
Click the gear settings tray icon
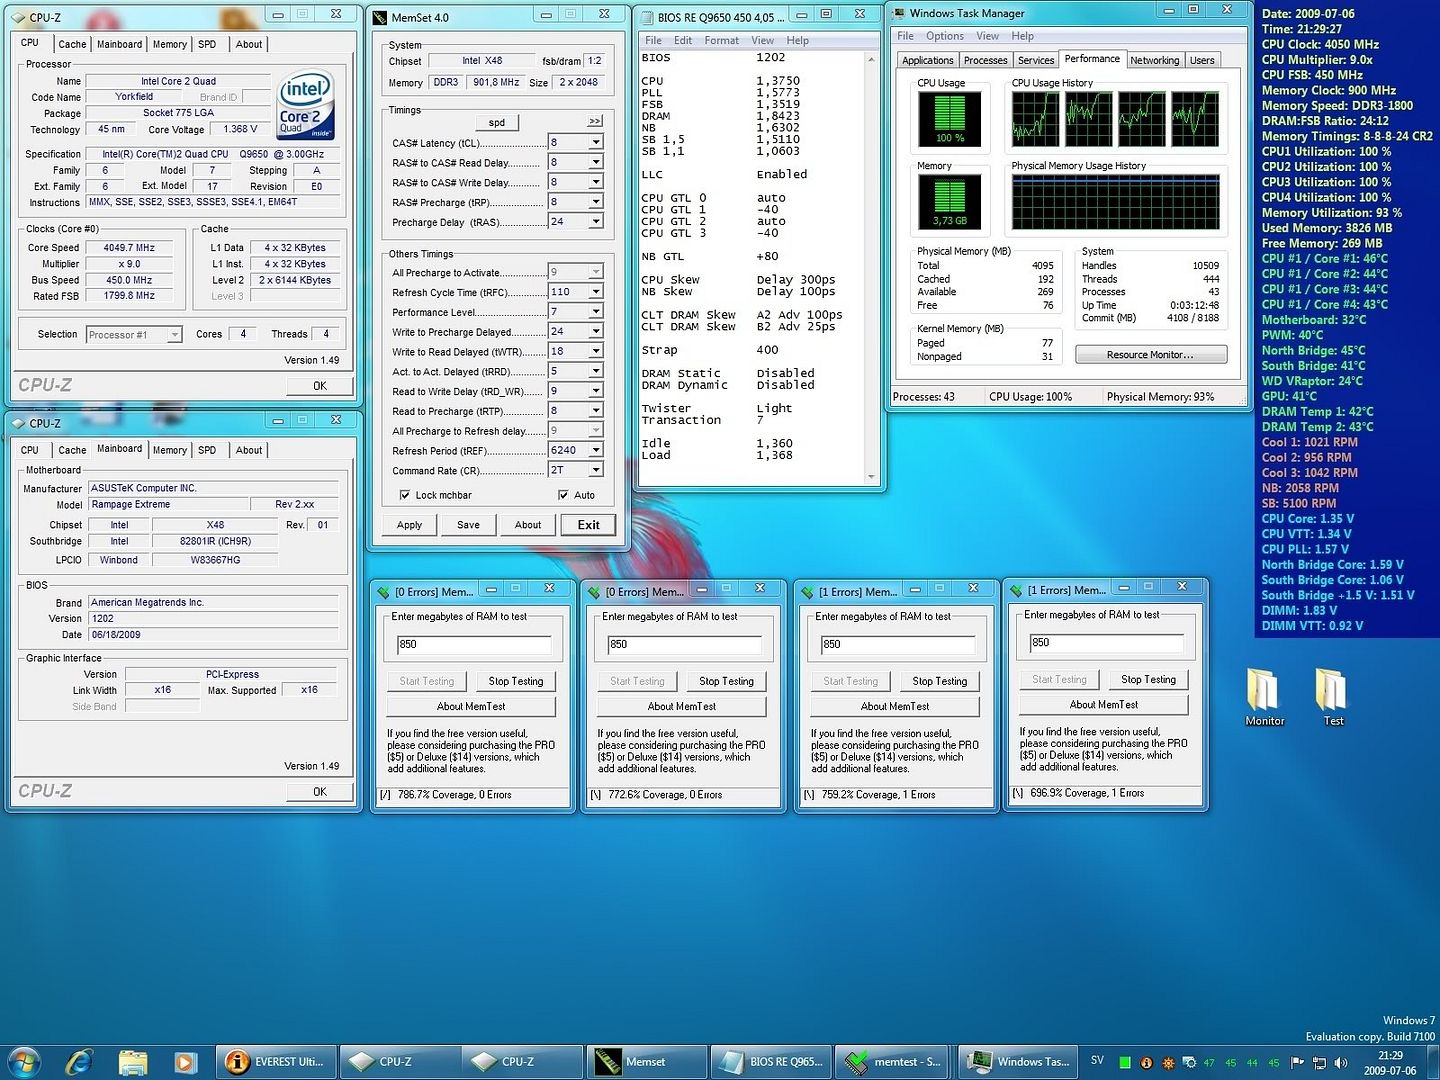pyautogui.click(x=1189, y=1062)
